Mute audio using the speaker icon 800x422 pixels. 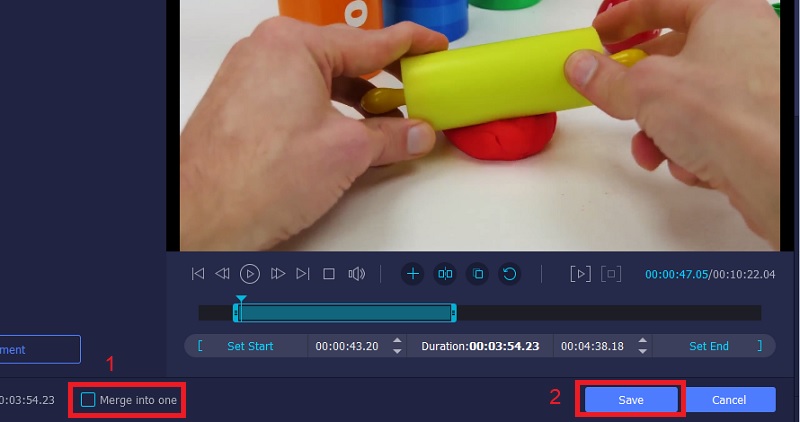[x=355, y=273]
